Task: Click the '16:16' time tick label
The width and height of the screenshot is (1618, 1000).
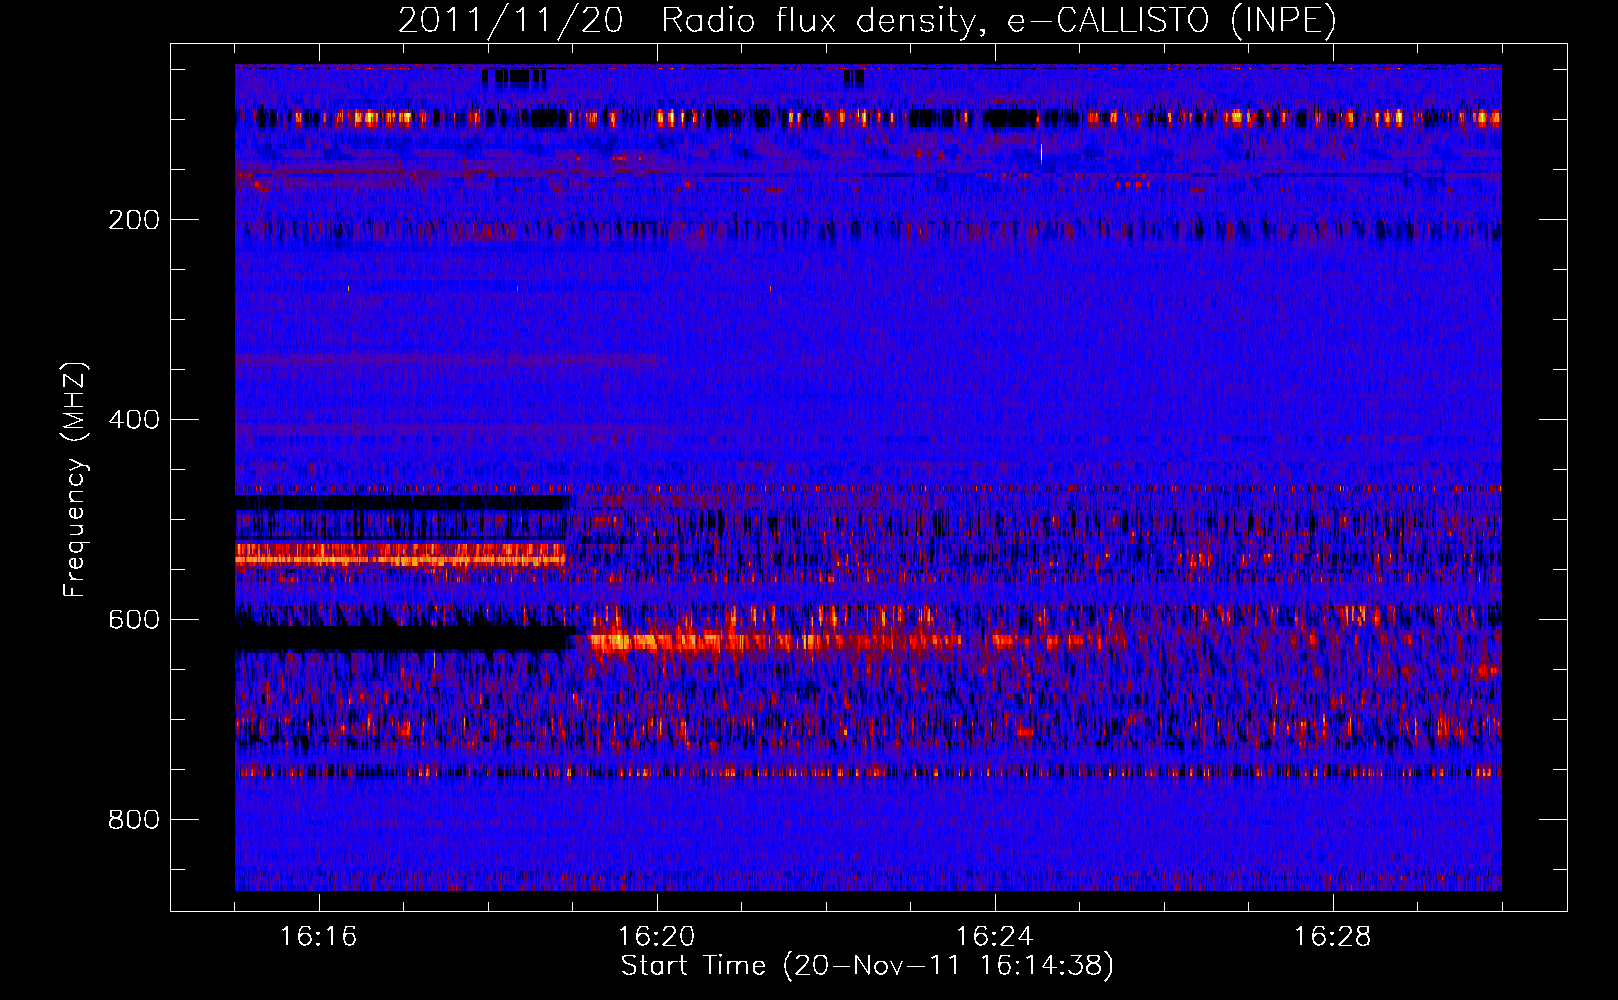Action: point(319,937)
